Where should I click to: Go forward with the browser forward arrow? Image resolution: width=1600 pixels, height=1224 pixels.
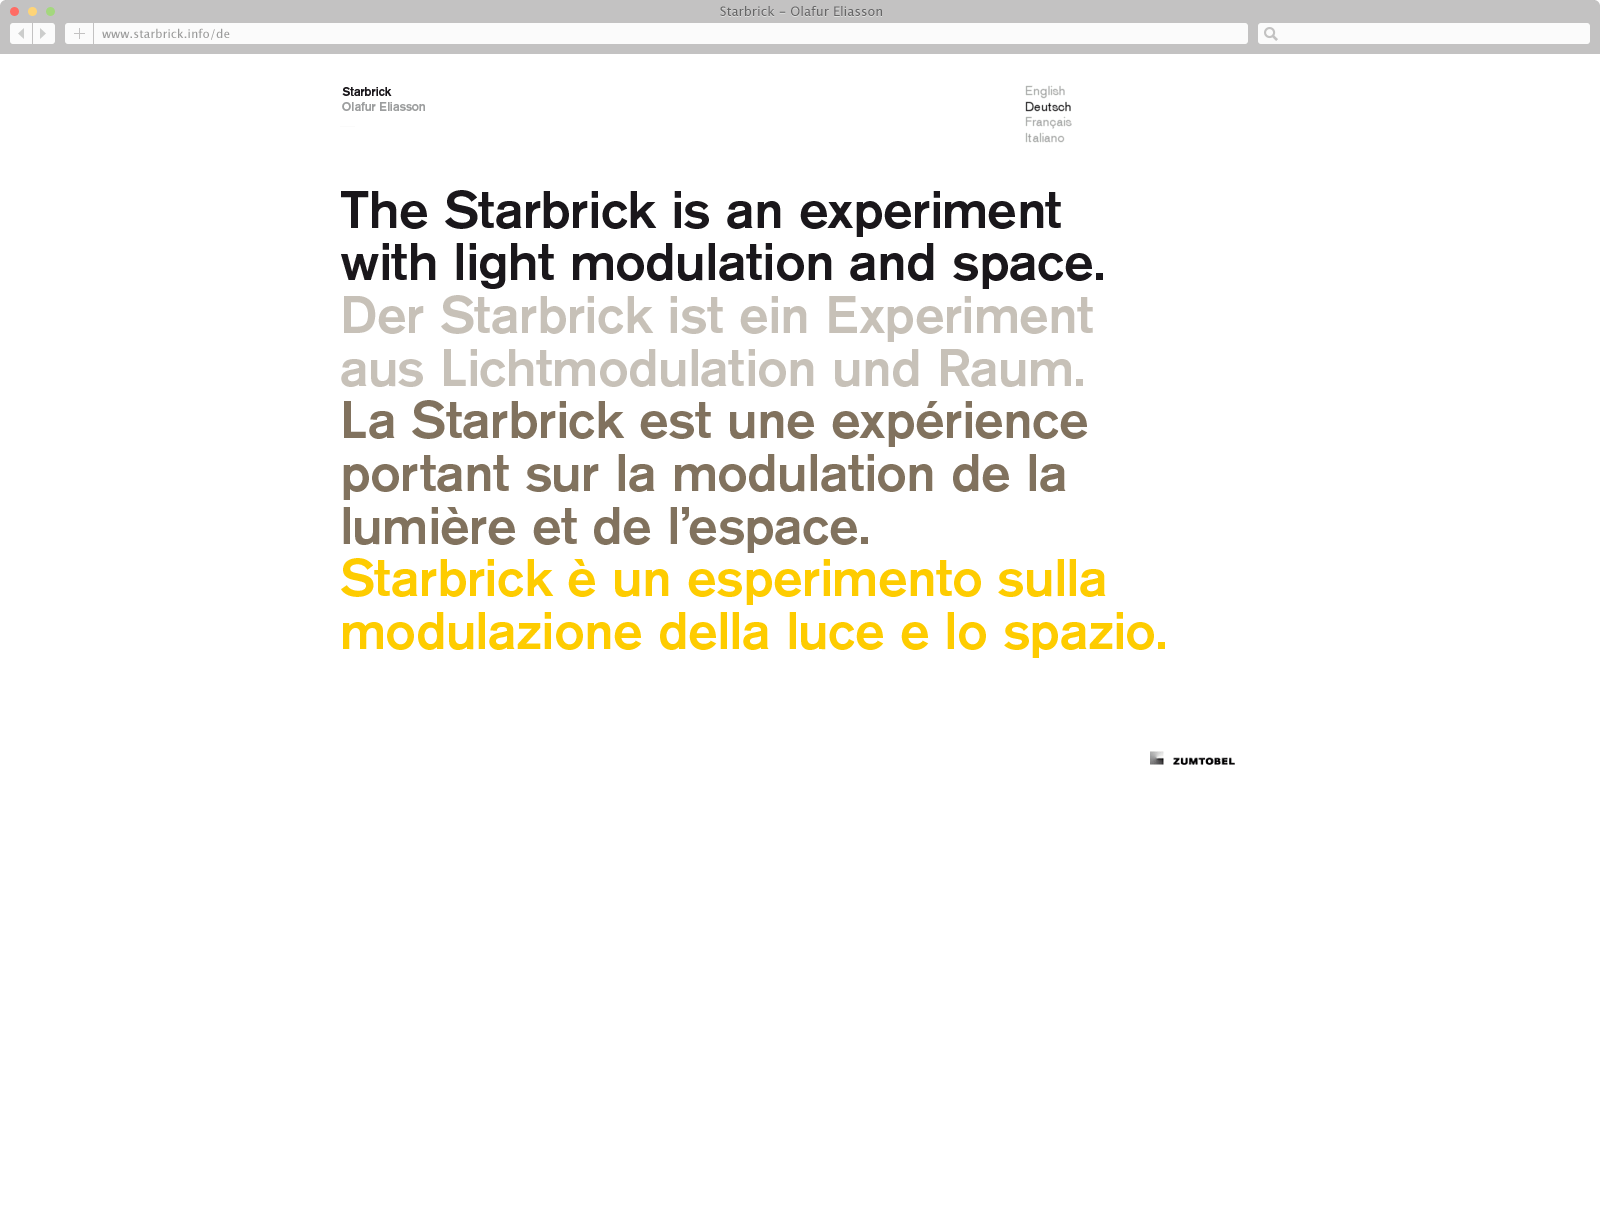pos(43,34)
